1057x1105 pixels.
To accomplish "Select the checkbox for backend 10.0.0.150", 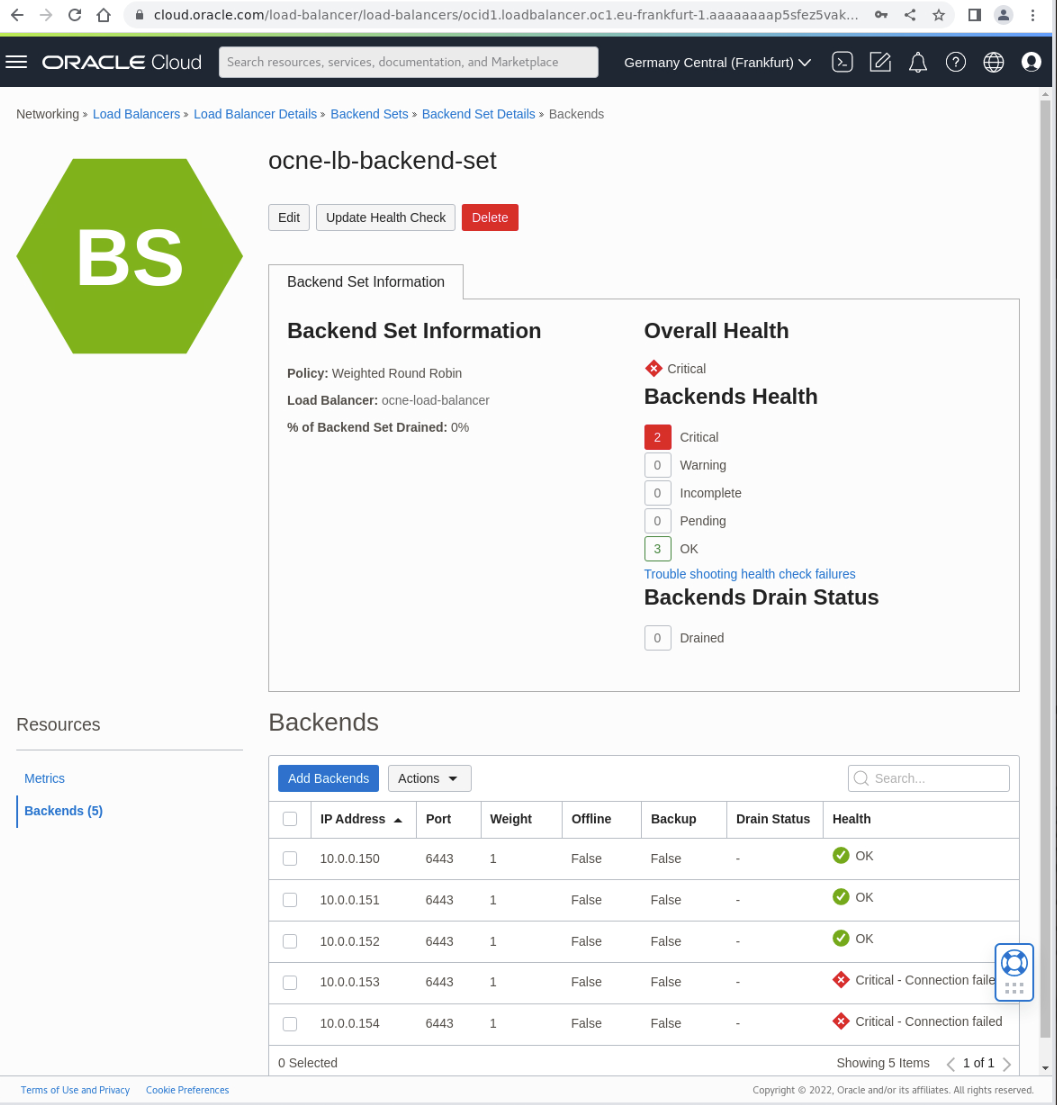I will (290, 857).
